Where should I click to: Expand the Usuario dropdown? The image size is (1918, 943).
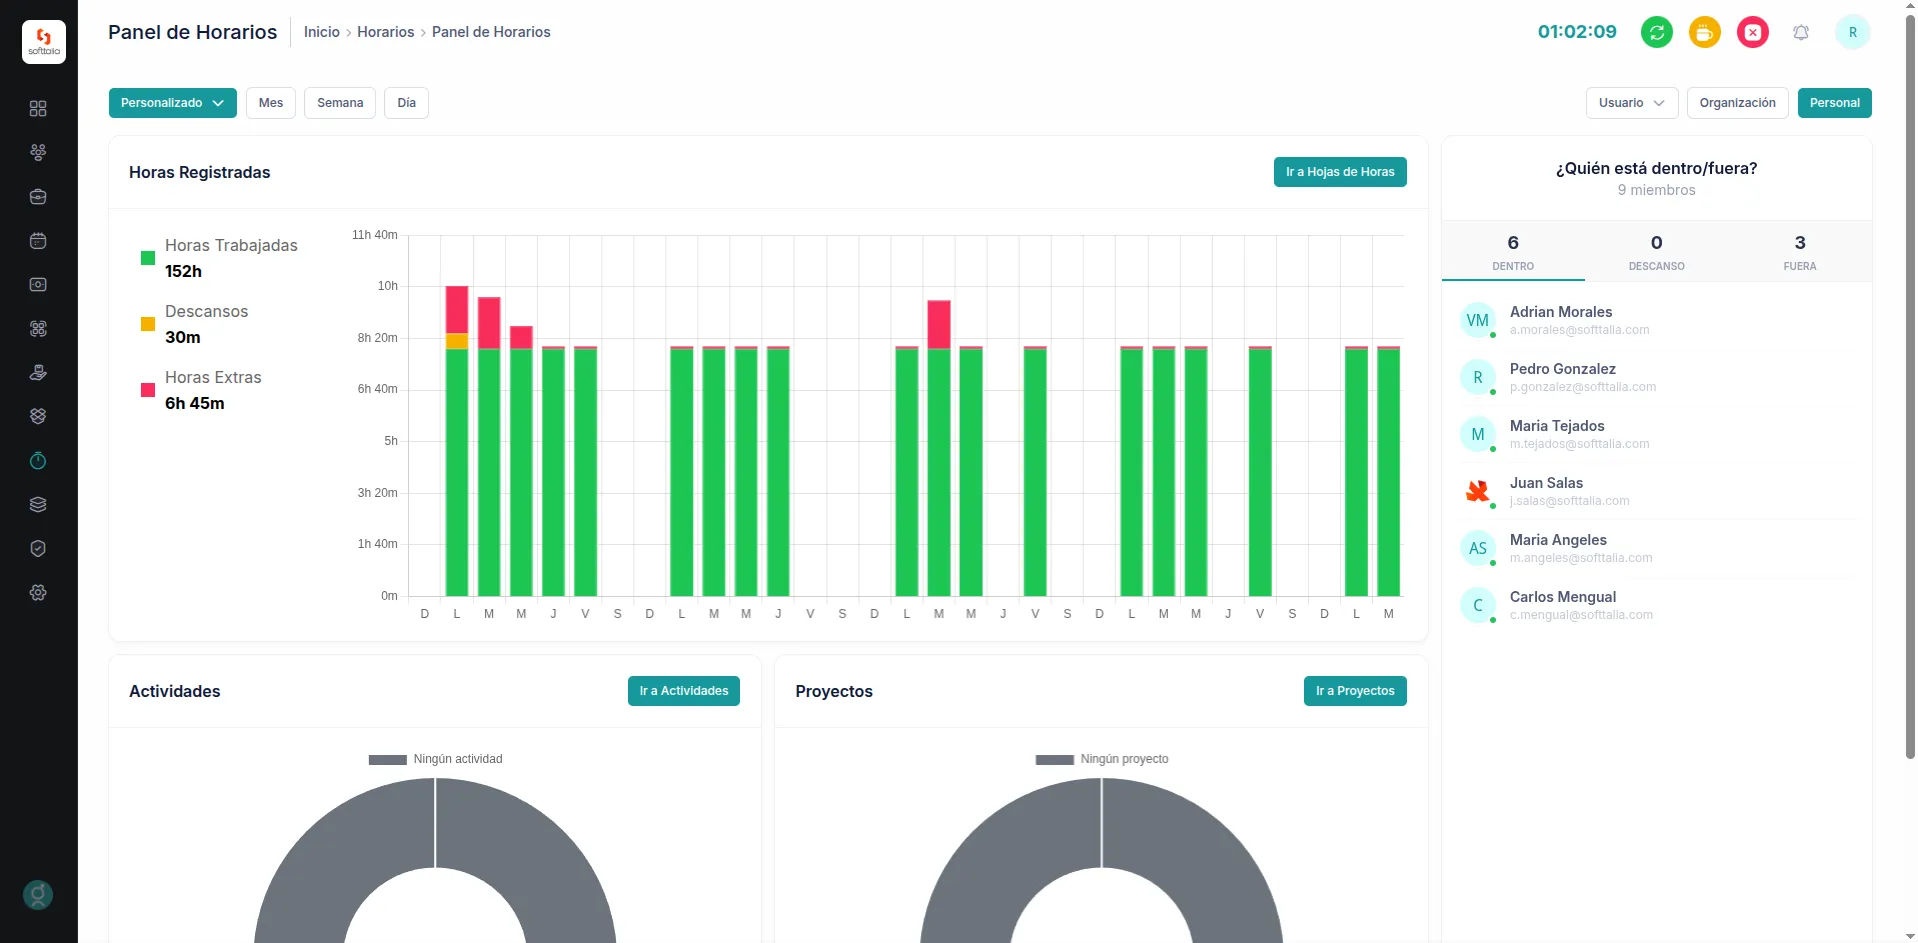coord(1632,103)
